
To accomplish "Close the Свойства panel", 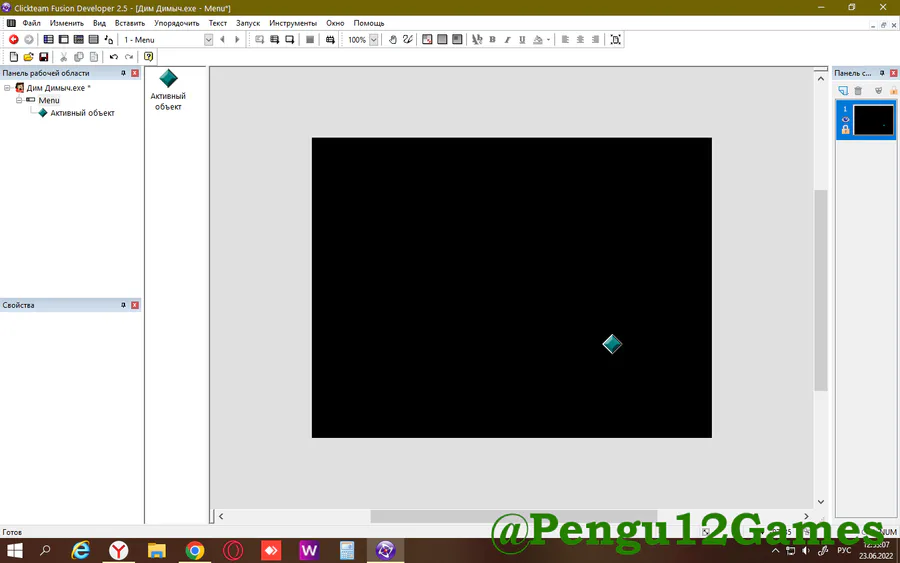I will coord(135,305).
